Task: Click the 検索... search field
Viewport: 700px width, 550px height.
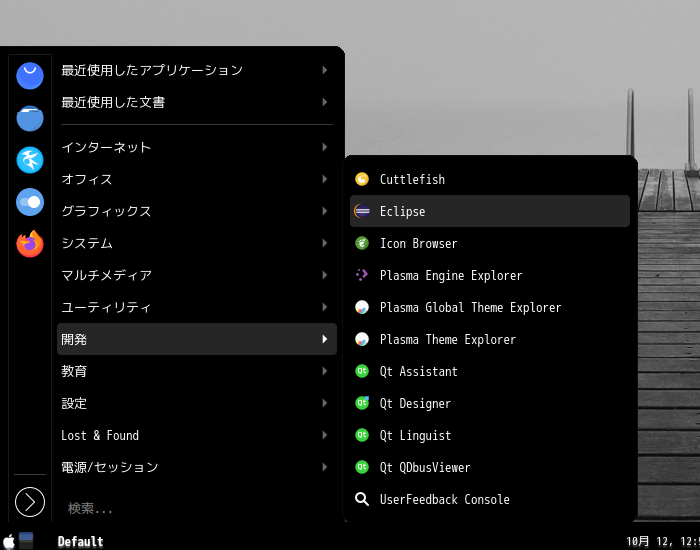Action: [x=197, y=508]
